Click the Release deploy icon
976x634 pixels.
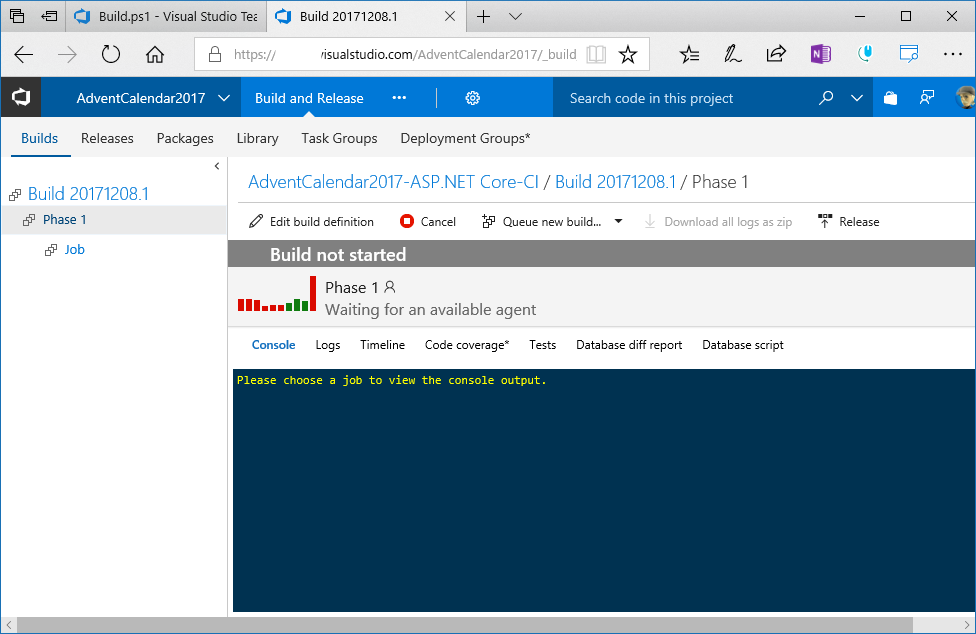point(825,221)
